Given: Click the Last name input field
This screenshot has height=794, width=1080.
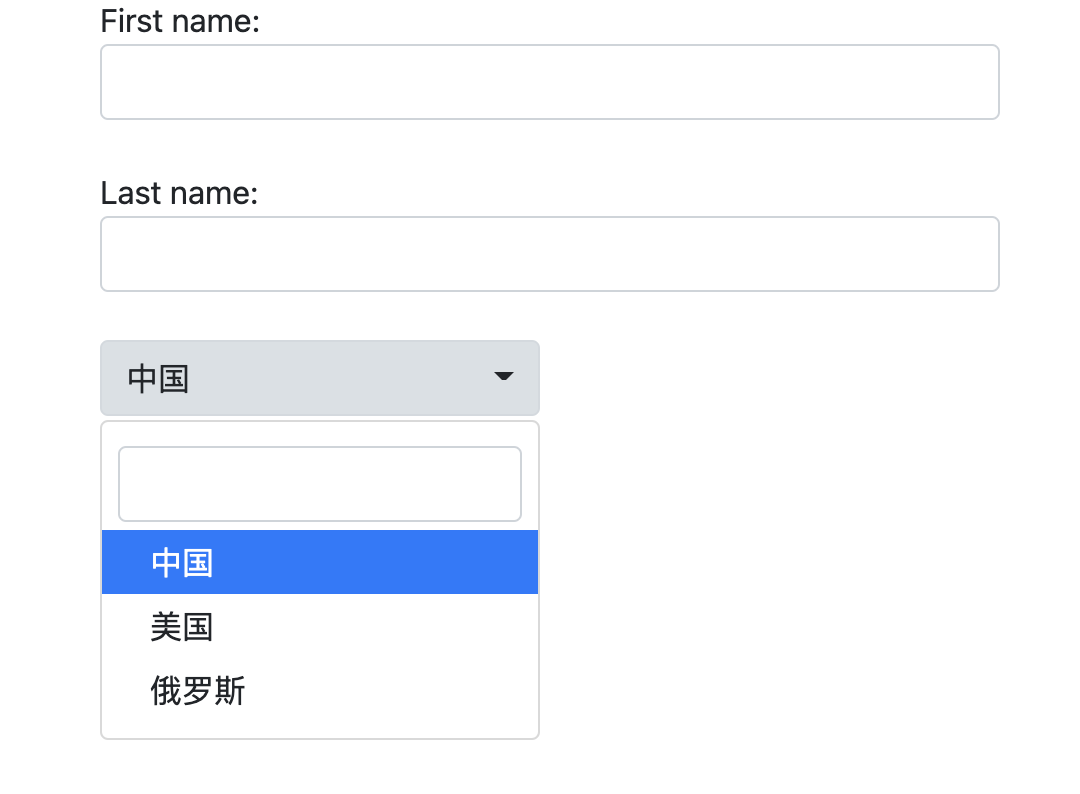Looking at the screenshot, I should tap(550, 253).
